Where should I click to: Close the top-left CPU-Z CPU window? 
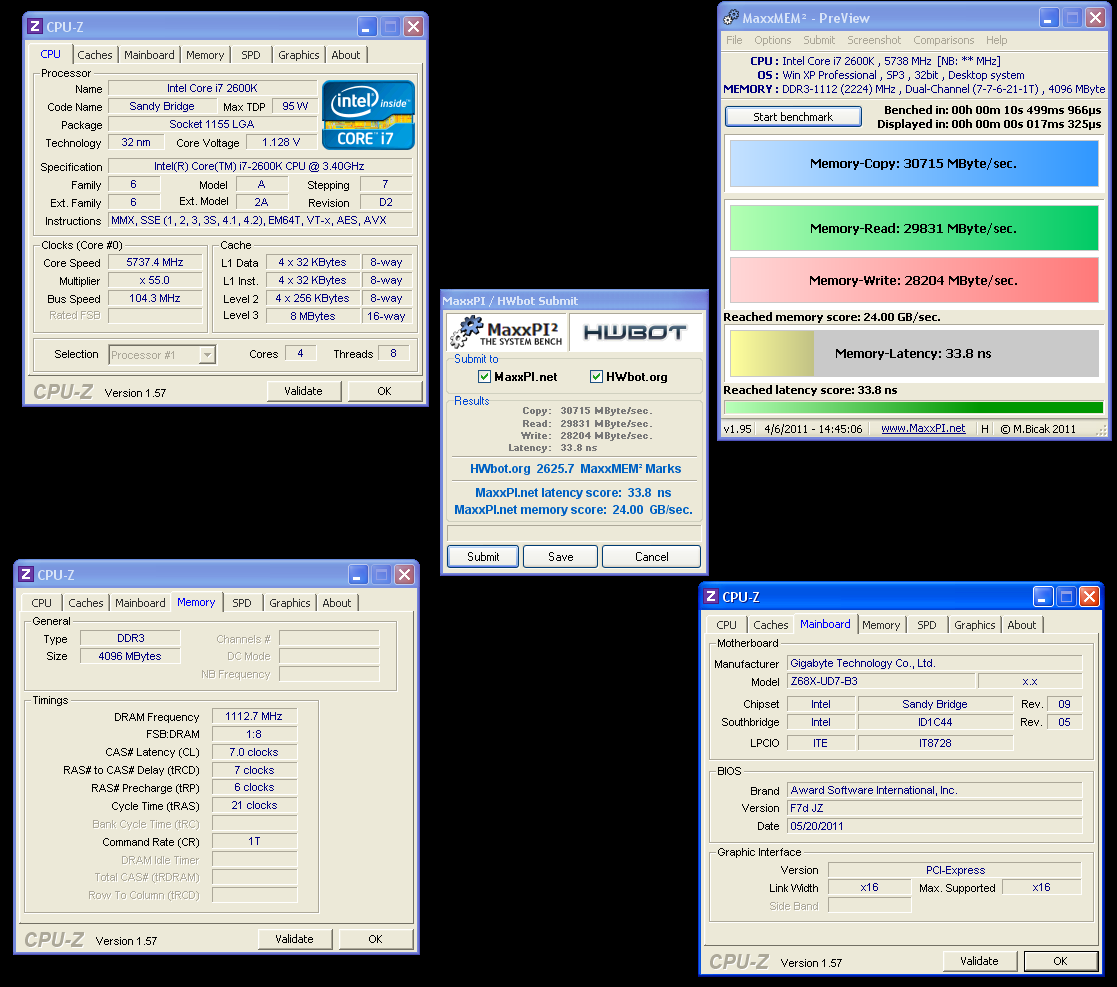413,26
